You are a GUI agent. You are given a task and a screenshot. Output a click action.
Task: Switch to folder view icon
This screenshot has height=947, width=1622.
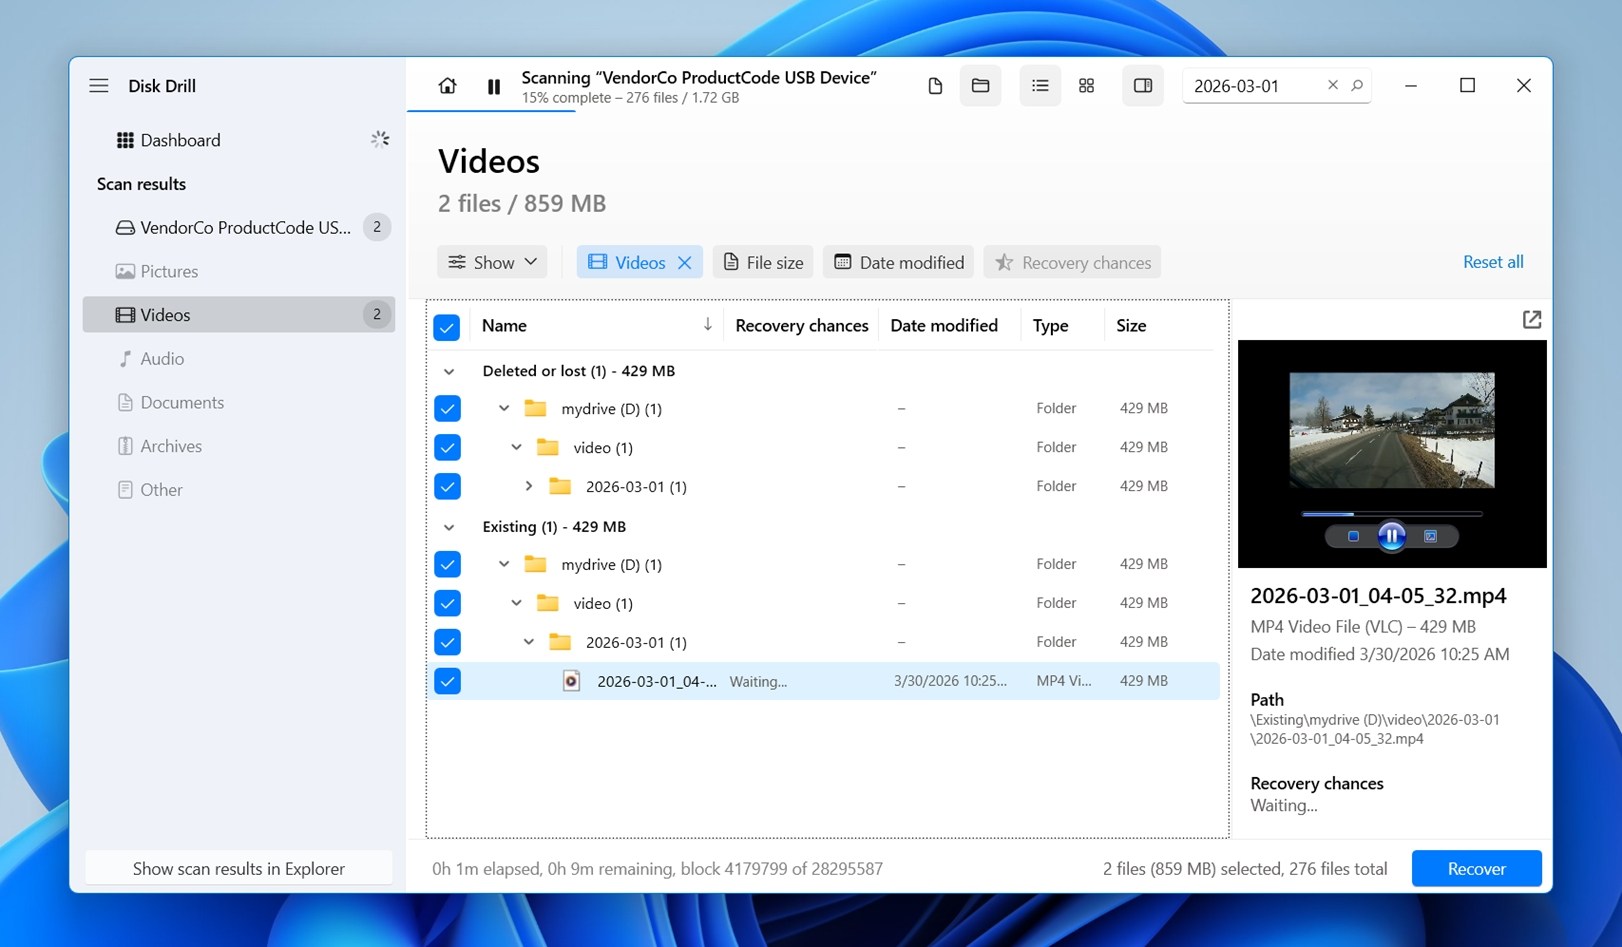pyautogui.click(x=980, y=86)
